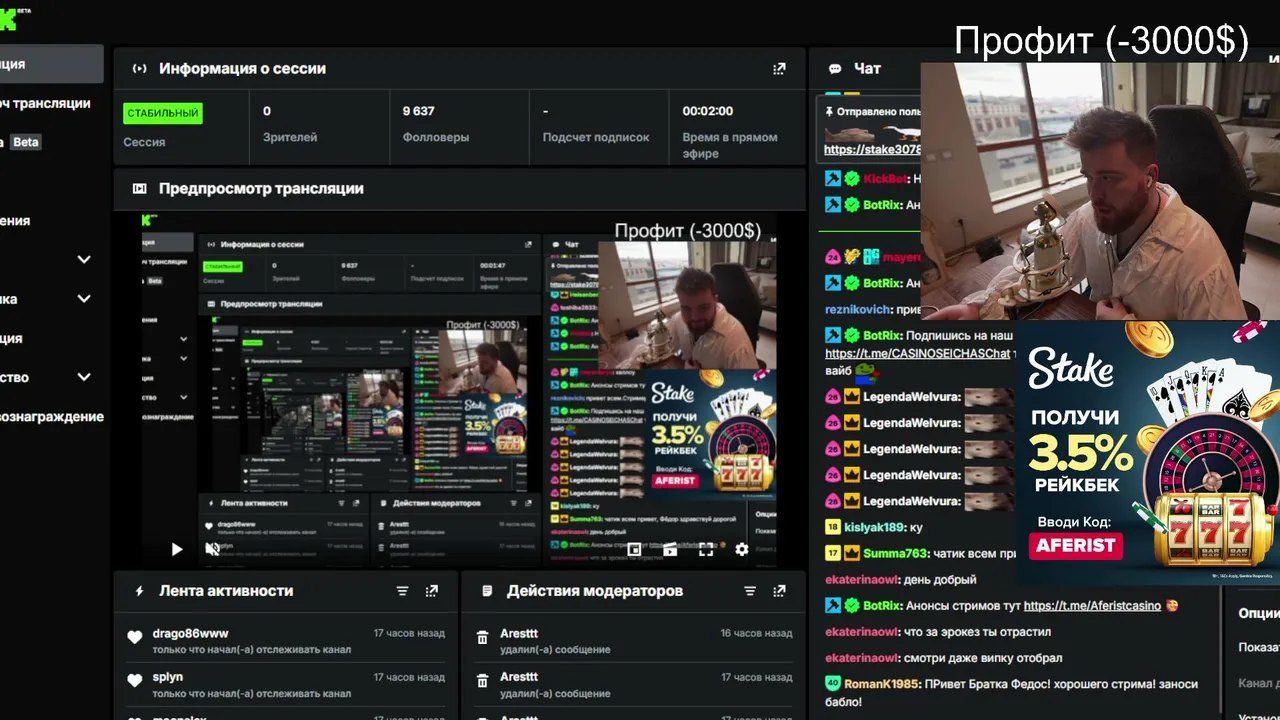
Task: Click the RomanK1985 username in chat
Action: click(x=881, y=683)
